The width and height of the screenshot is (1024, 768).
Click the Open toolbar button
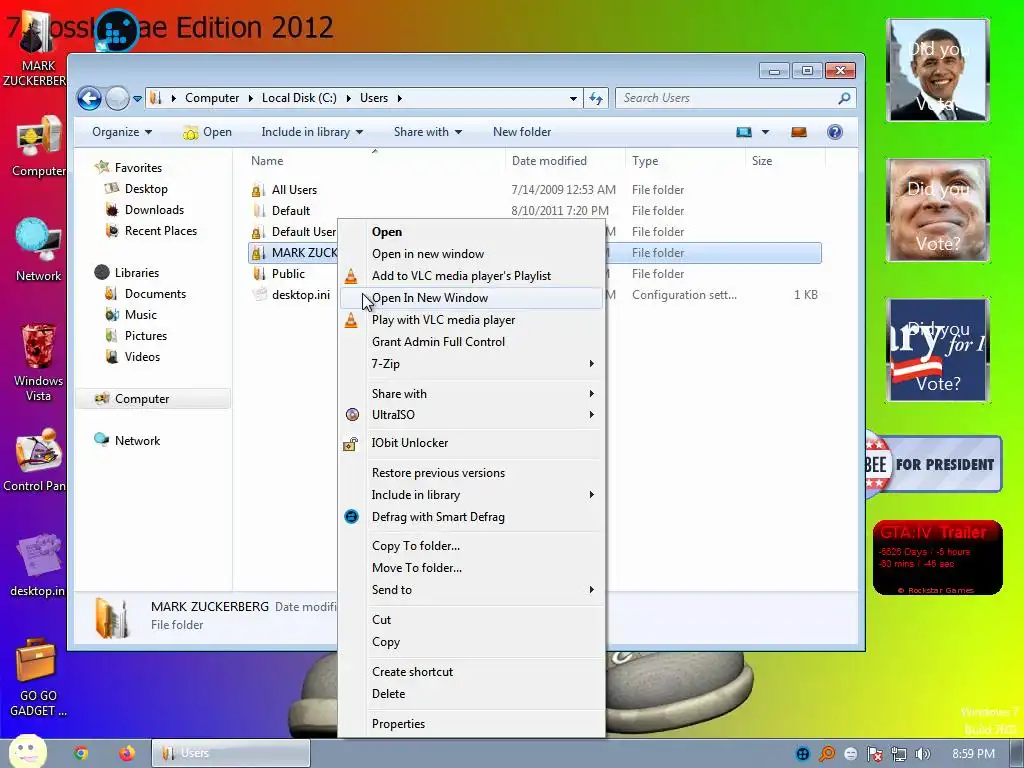point(208,132)
